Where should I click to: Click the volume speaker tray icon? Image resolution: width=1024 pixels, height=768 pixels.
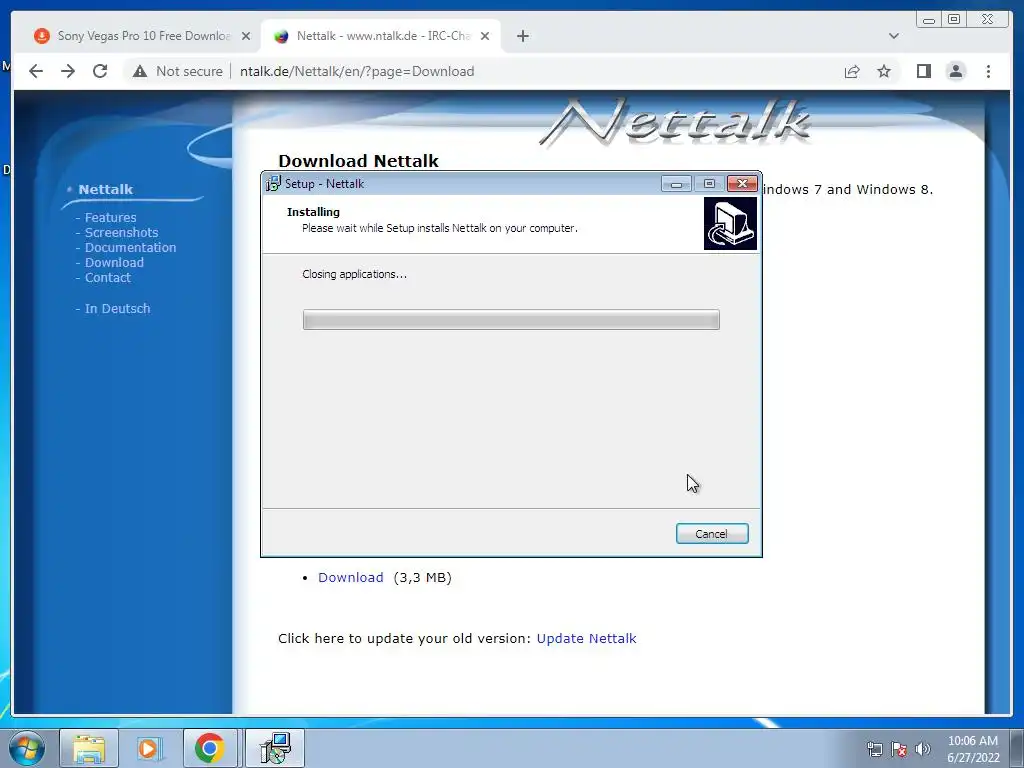coord(923,749)
